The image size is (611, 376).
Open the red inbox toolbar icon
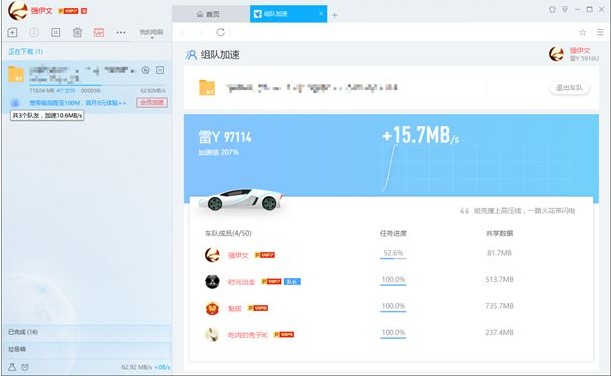(99, 32)
